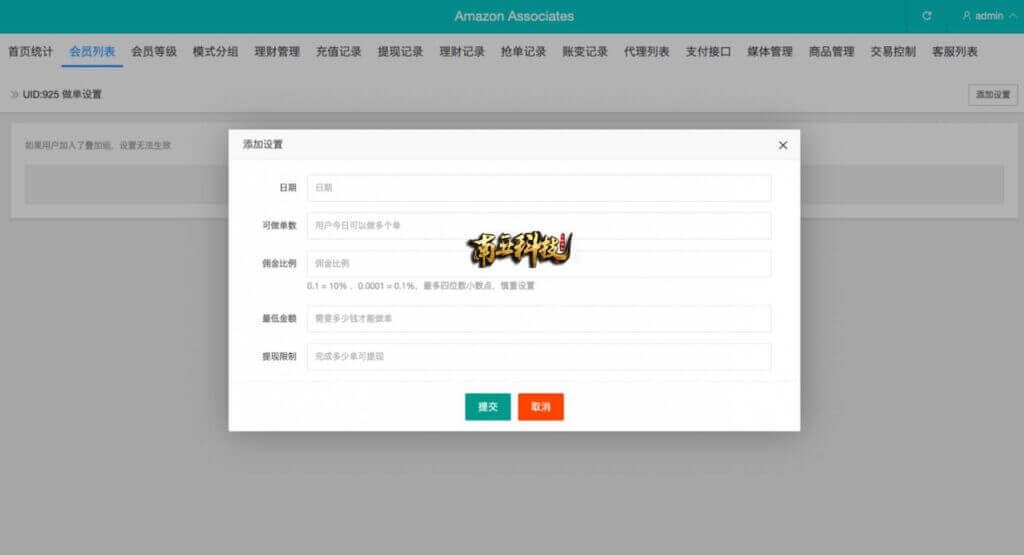
Task: Click the refresh icon in top bar
Action: (927, 16)
